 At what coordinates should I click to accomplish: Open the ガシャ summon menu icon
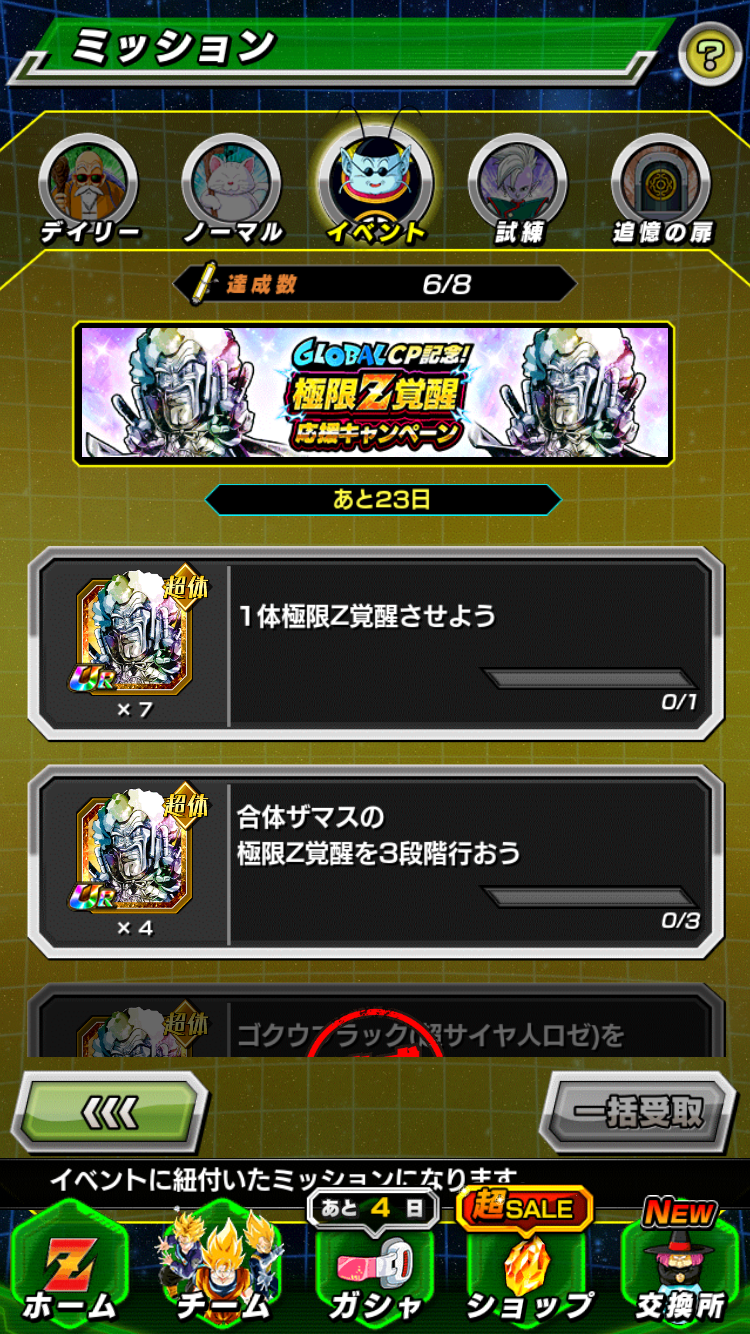click(375, 1270)
